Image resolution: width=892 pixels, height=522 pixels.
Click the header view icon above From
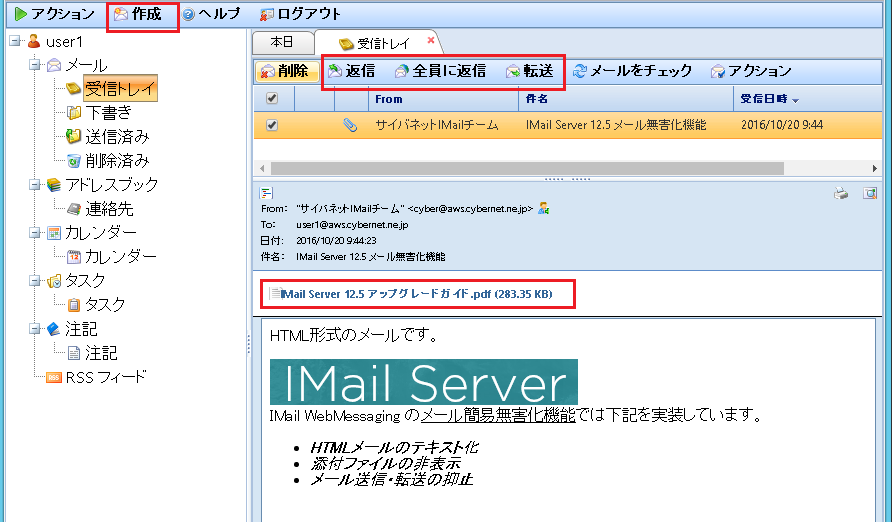tap(266, 193)
